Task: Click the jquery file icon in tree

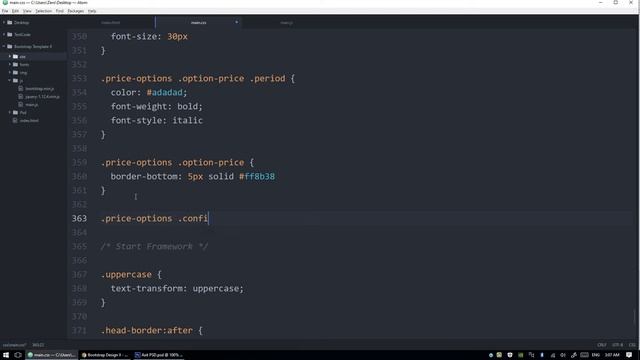Action: pos(21,97)
